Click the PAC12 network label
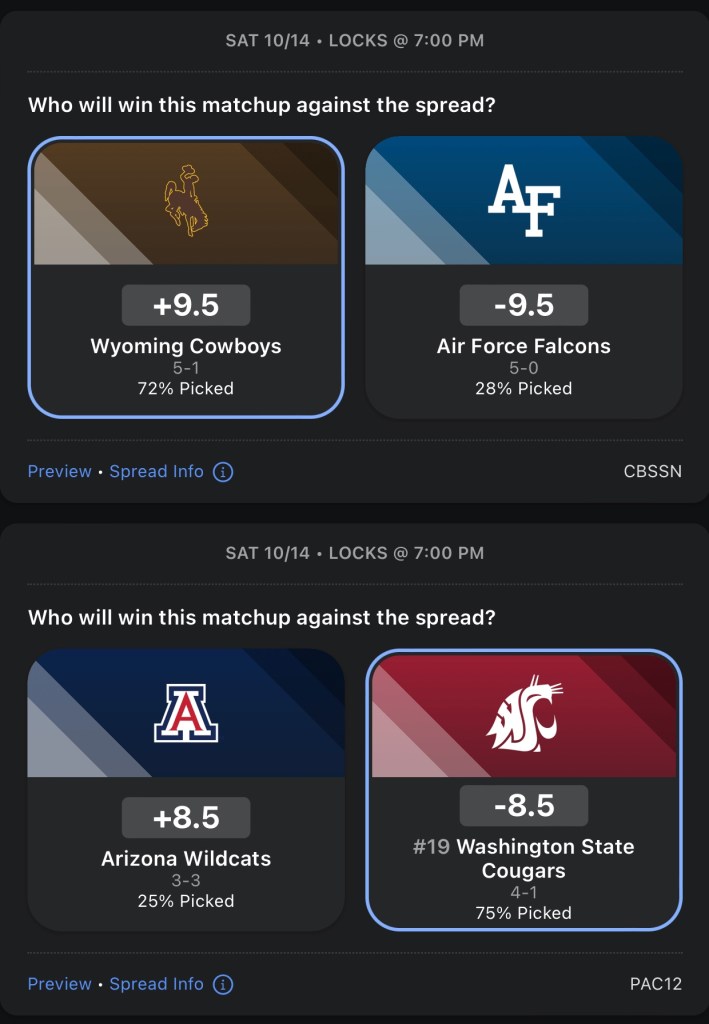The image size is (709, 1024). pos(655,984)
